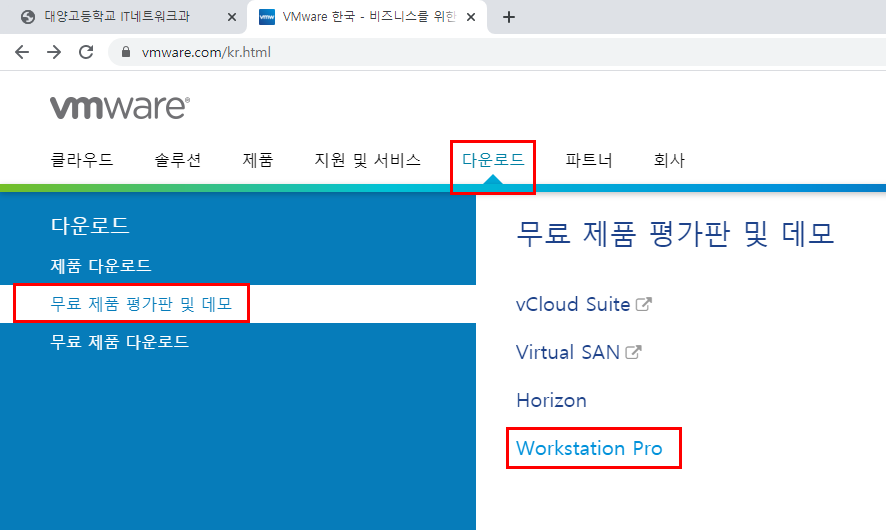Select 제품 다운로드 in the sidebar
The width and height of the screenshot is (886, 530).
pos(101,266)
